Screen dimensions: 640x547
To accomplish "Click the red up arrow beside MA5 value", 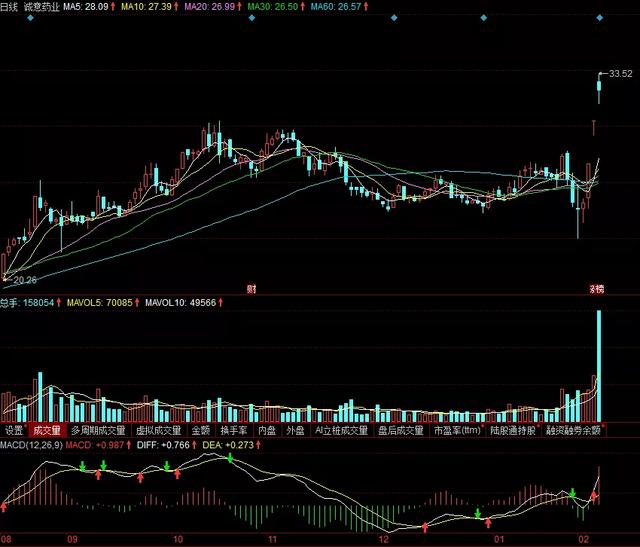I will click(113, 7).
